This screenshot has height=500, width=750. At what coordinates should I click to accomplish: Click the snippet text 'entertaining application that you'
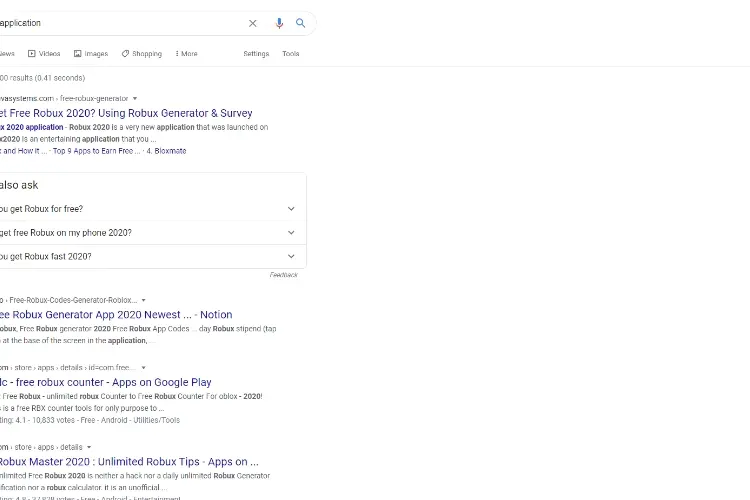pyautogui.click(x=94, y=139)
